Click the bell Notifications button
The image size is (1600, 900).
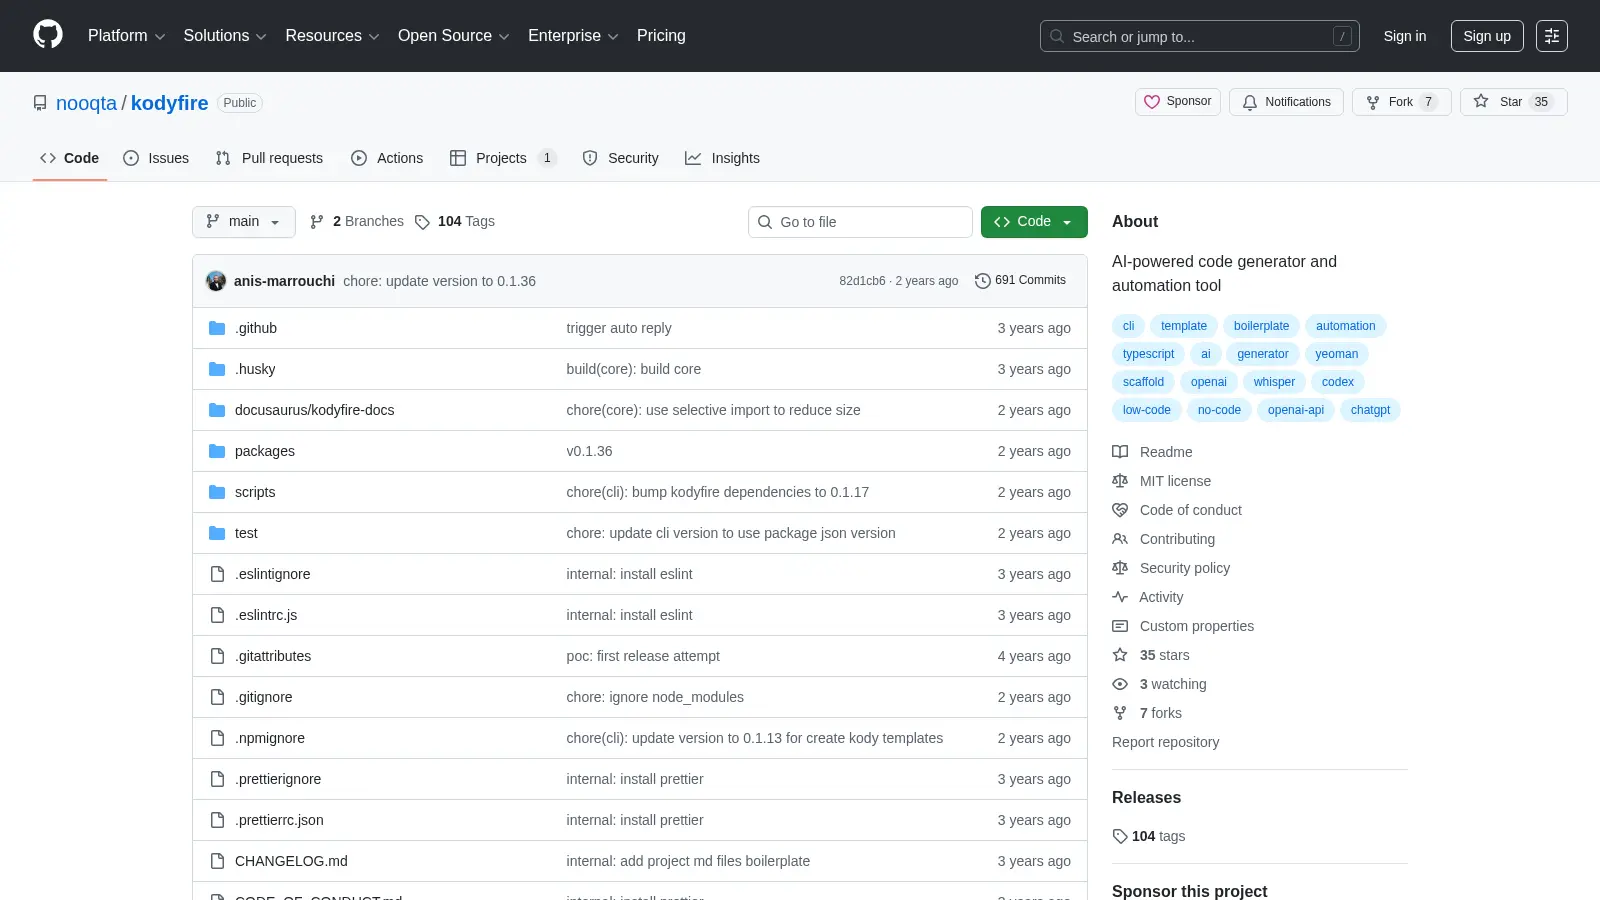1286,102
